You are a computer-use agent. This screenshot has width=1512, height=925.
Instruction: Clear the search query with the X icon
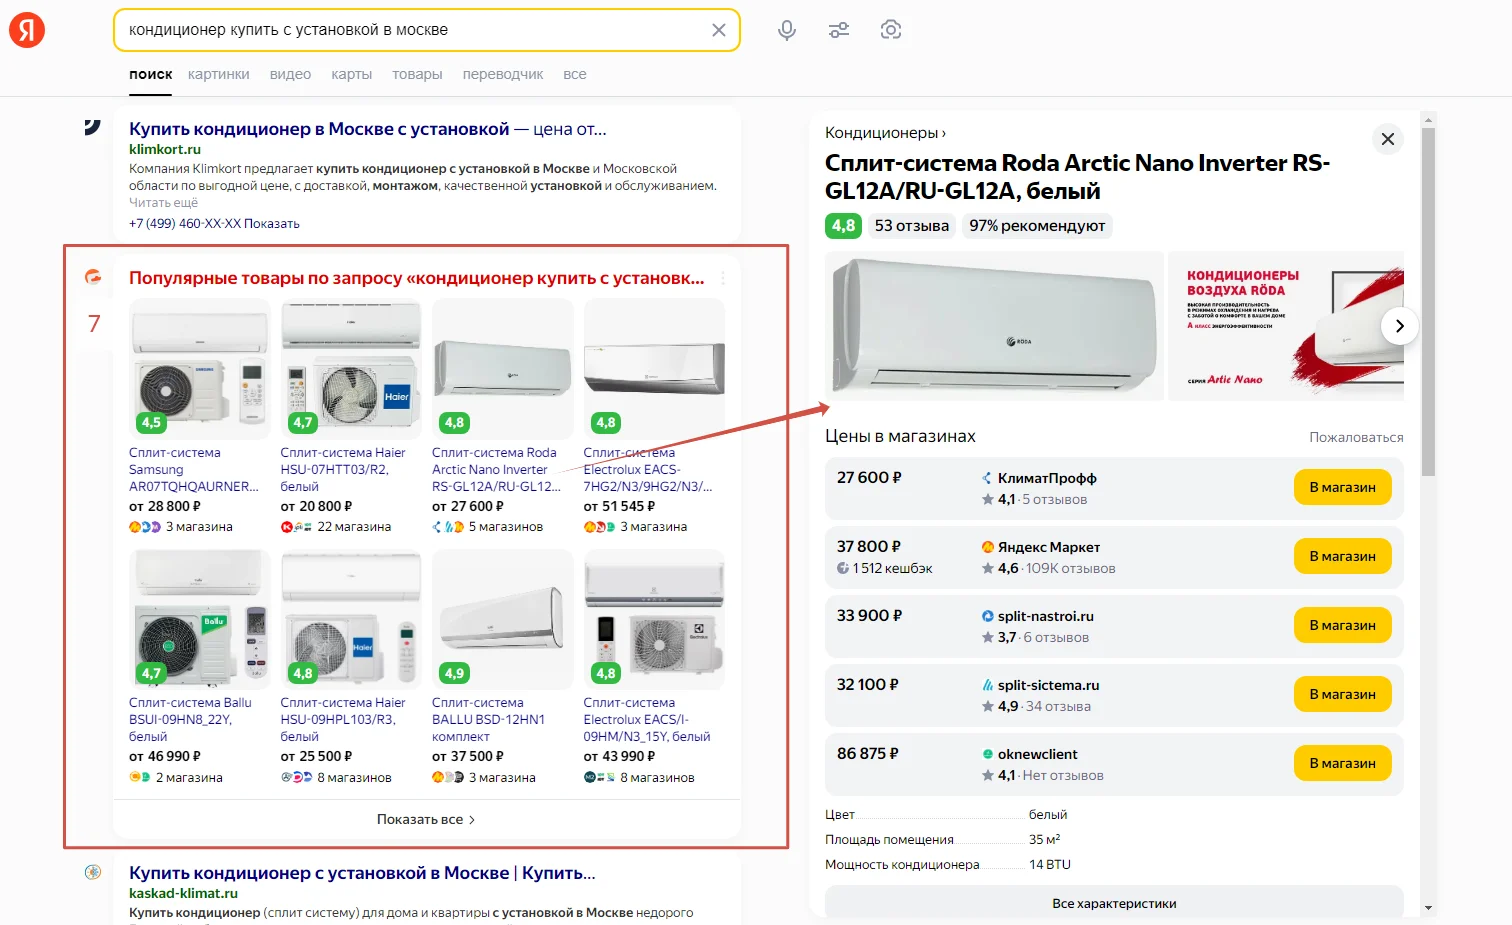718,30
